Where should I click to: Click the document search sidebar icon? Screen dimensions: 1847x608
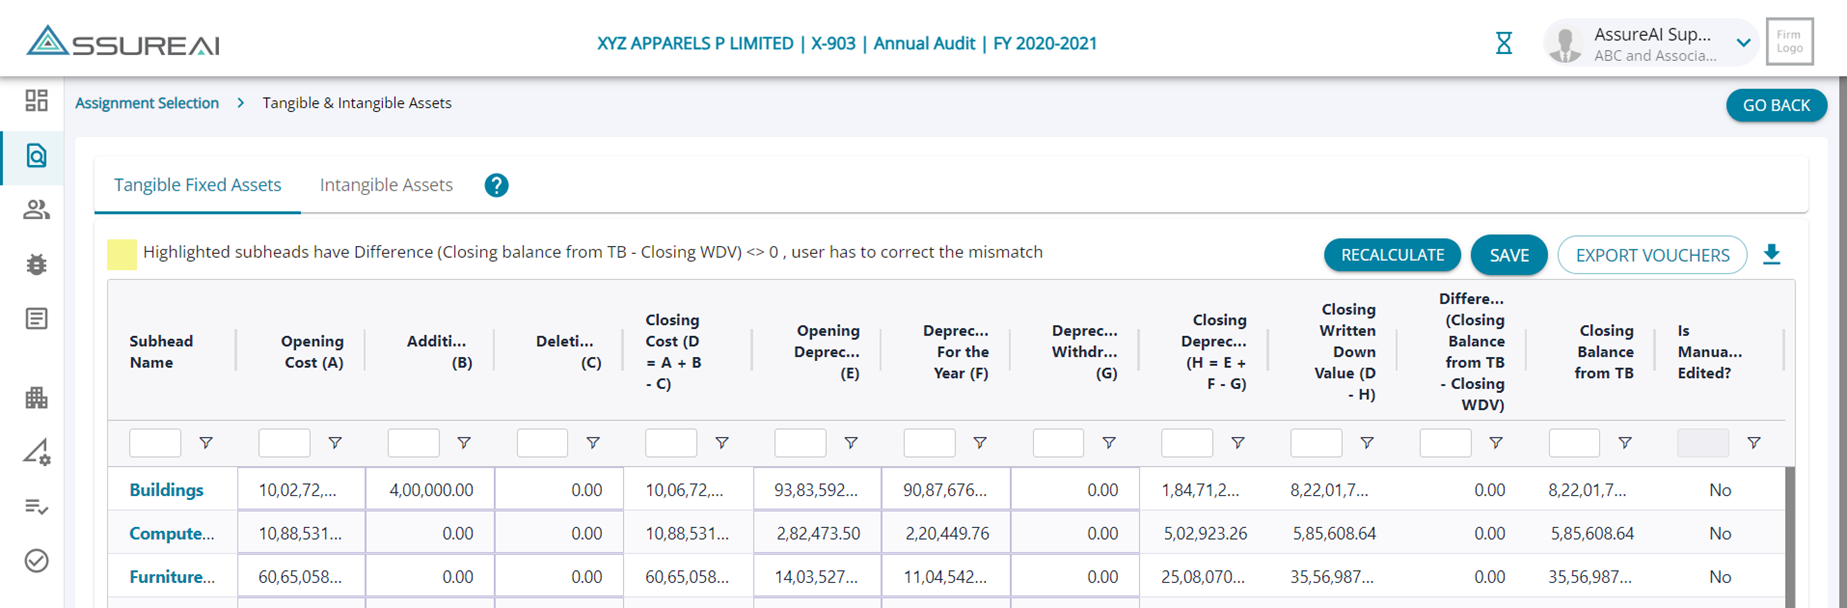point(37,156)
